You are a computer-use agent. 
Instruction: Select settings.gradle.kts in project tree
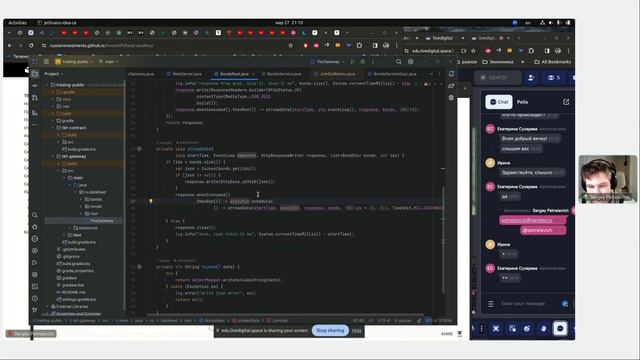(76, 299)
